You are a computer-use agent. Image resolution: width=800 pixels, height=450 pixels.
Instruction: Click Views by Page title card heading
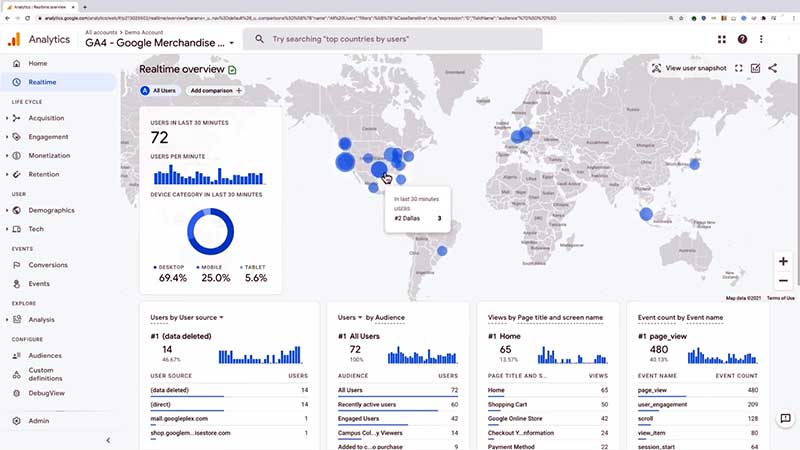[545, 317]
